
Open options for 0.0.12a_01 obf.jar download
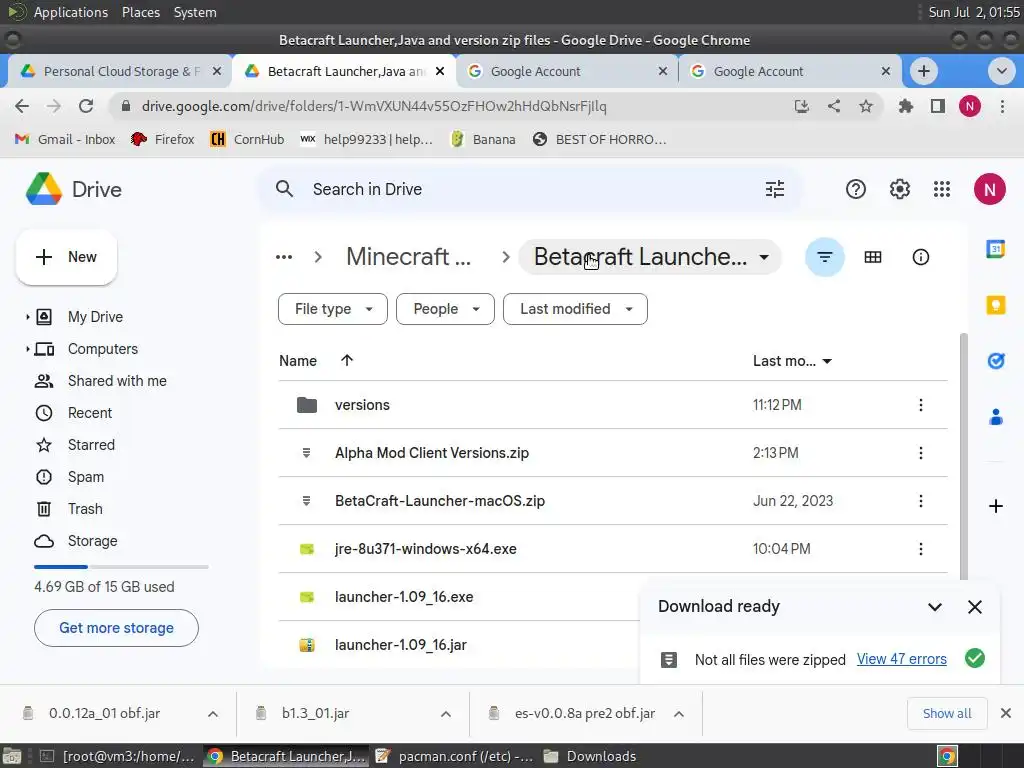(213, 714)
